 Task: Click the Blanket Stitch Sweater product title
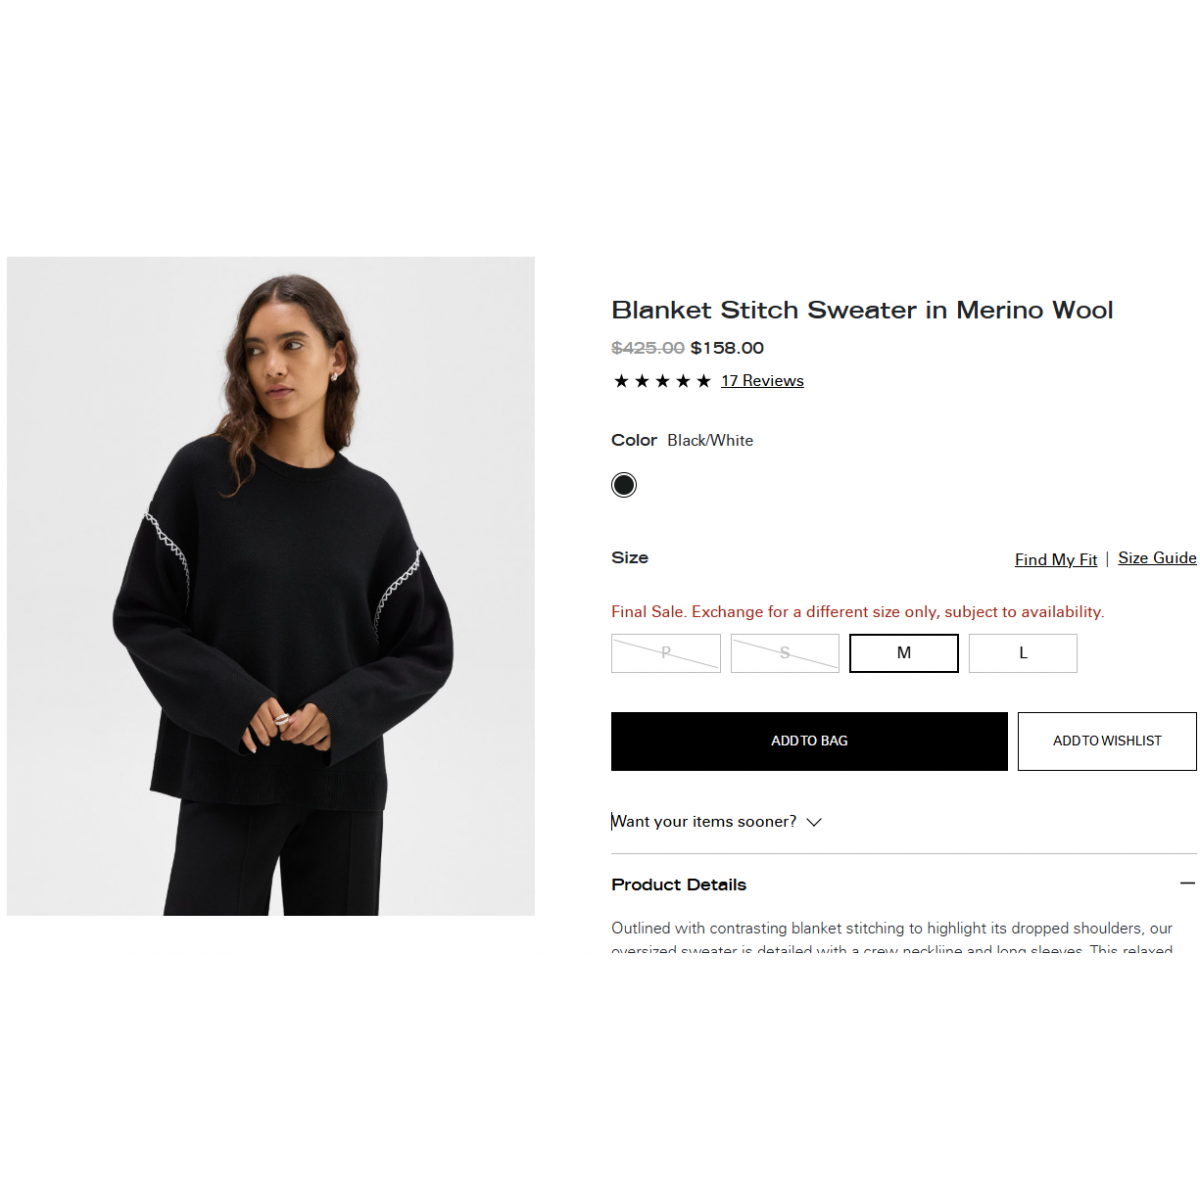[x=862, y=310]
